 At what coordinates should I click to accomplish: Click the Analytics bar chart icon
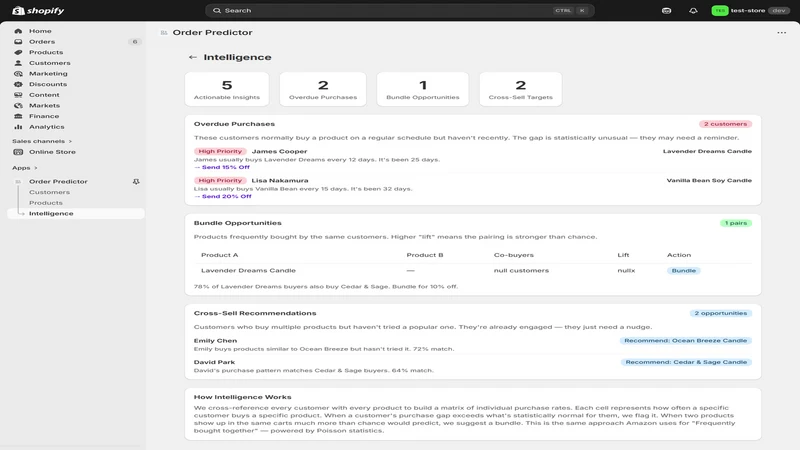(x=18, y=127)
